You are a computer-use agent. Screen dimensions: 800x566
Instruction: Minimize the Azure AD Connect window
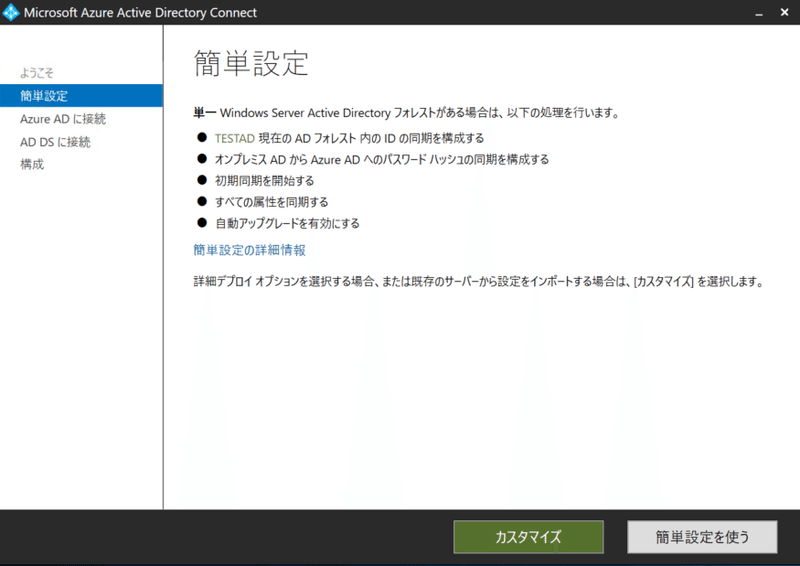point(759,13)
